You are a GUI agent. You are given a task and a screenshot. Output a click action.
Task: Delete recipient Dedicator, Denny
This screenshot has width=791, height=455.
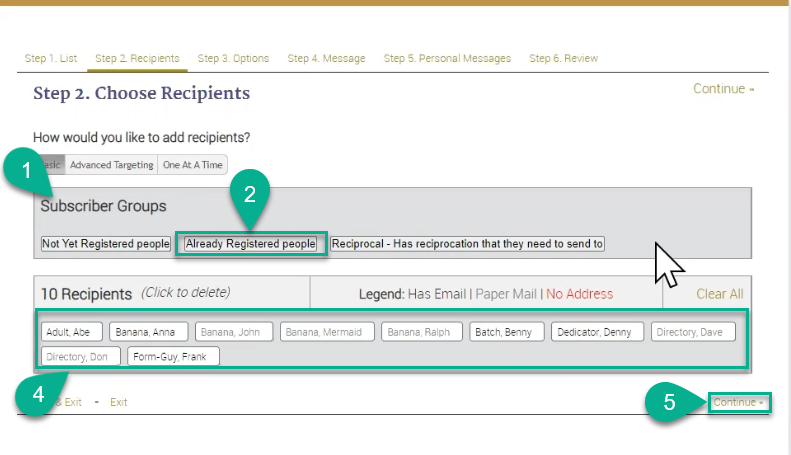click(597, 332)
